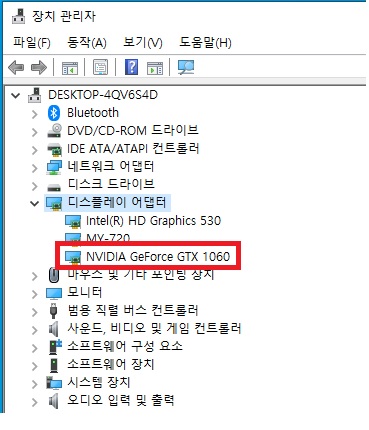Expand the mouse pointing devices category
Image resolution: width=369 pixels, height=430 pixels.
tap(35, 276)
